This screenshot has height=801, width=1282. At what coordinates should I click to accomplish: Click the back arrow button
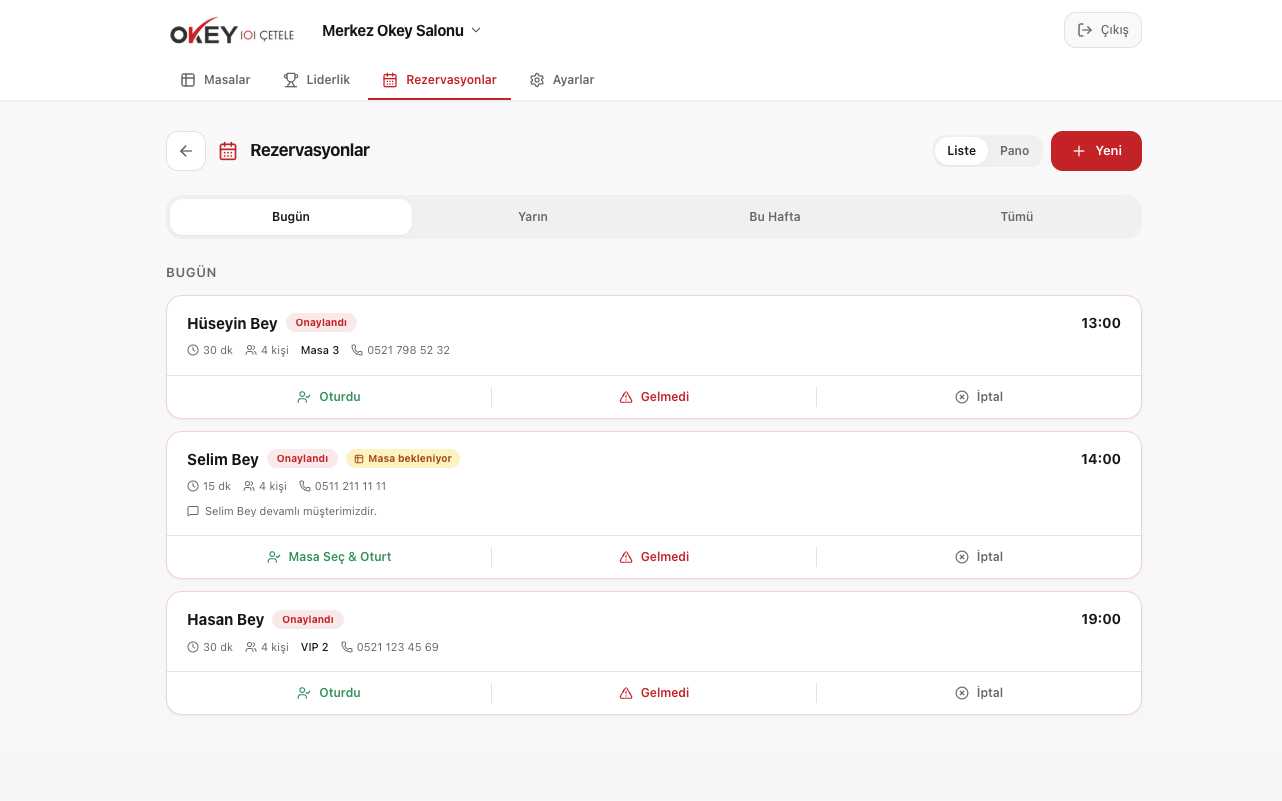coord(186,151)
